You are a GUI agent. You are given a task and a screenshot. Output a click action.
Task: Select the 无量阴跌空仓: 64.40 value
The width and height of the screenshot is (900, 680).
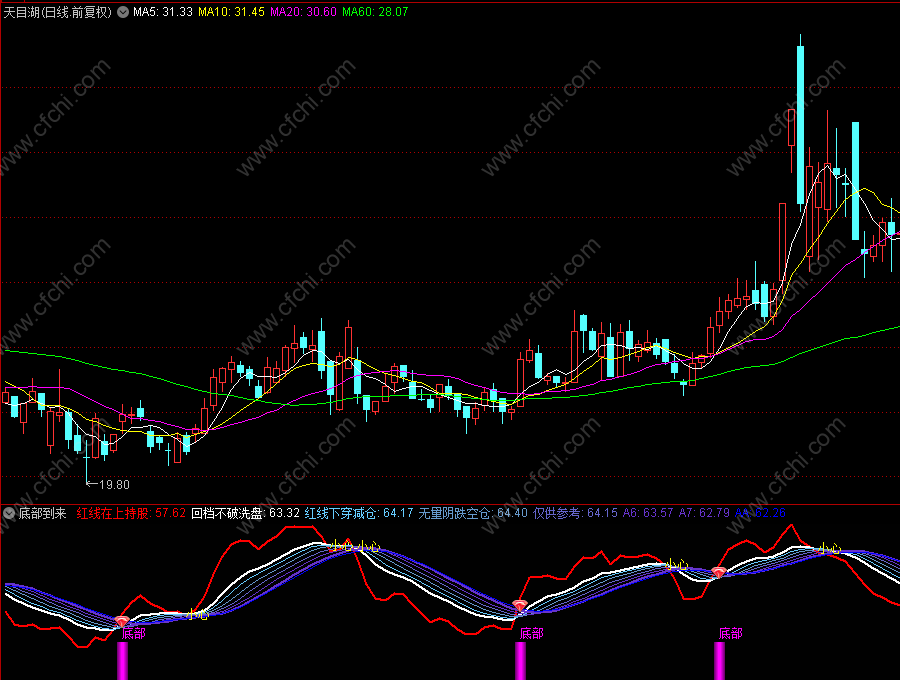tap(472, 513)
